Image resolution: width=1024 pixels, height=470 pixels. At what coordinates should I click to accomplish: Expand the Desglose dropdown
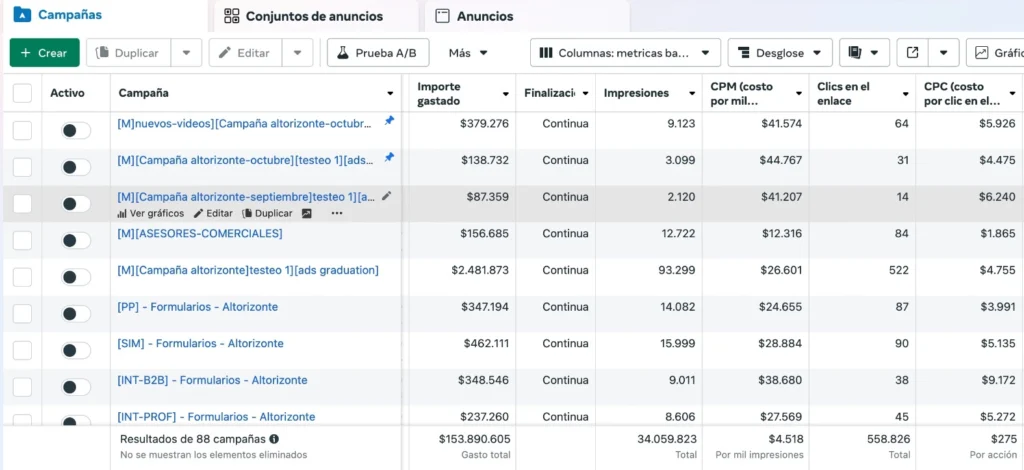point(780,53)
